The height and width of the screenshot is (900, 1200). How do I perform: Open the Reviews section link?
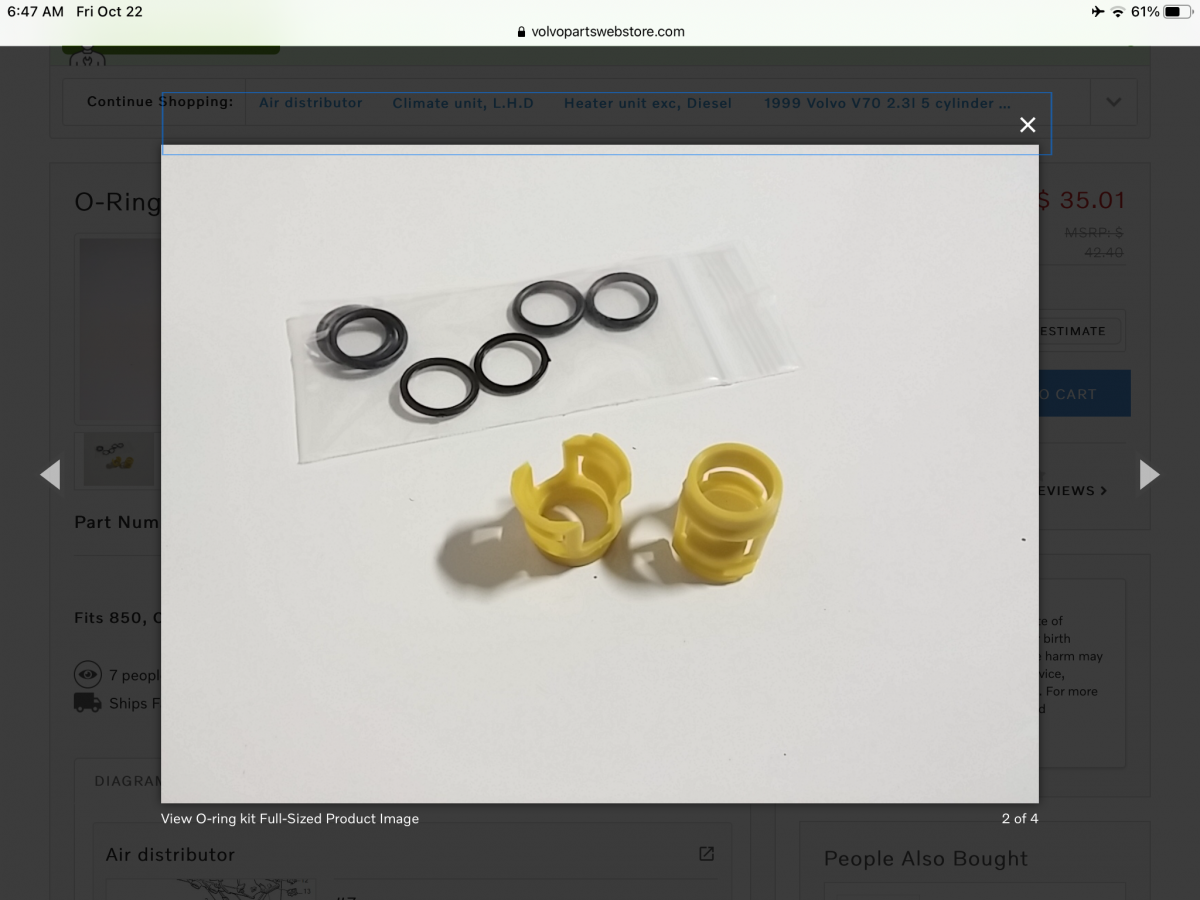1072,491
